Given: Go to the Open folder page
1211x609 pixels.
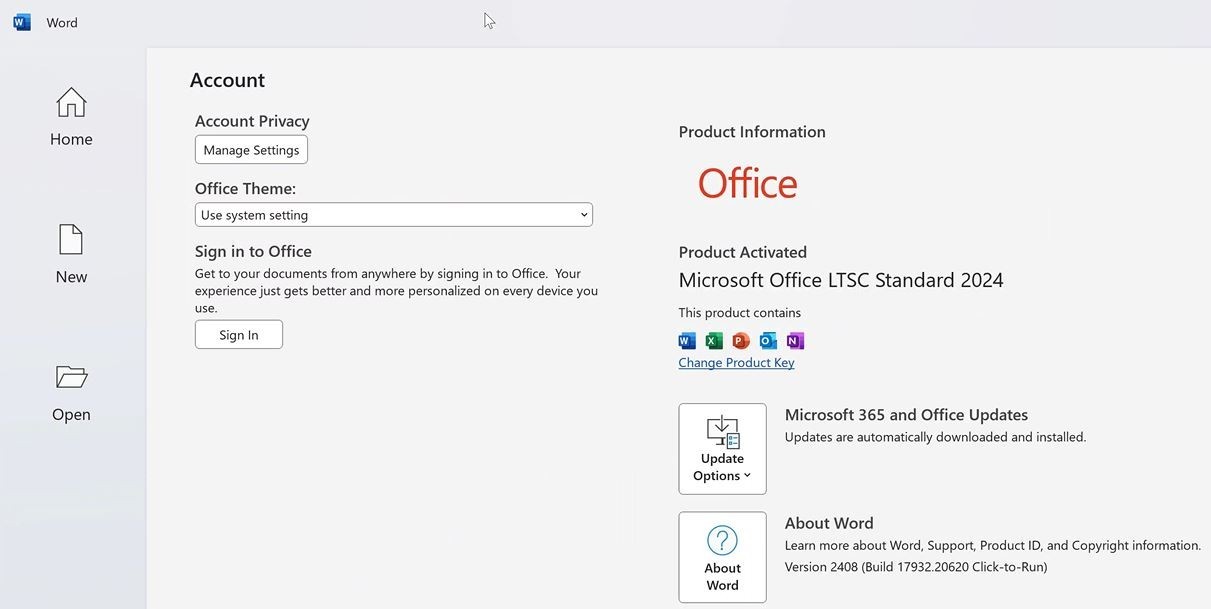Looking at the screenshot, I should (x=71, y=392).
